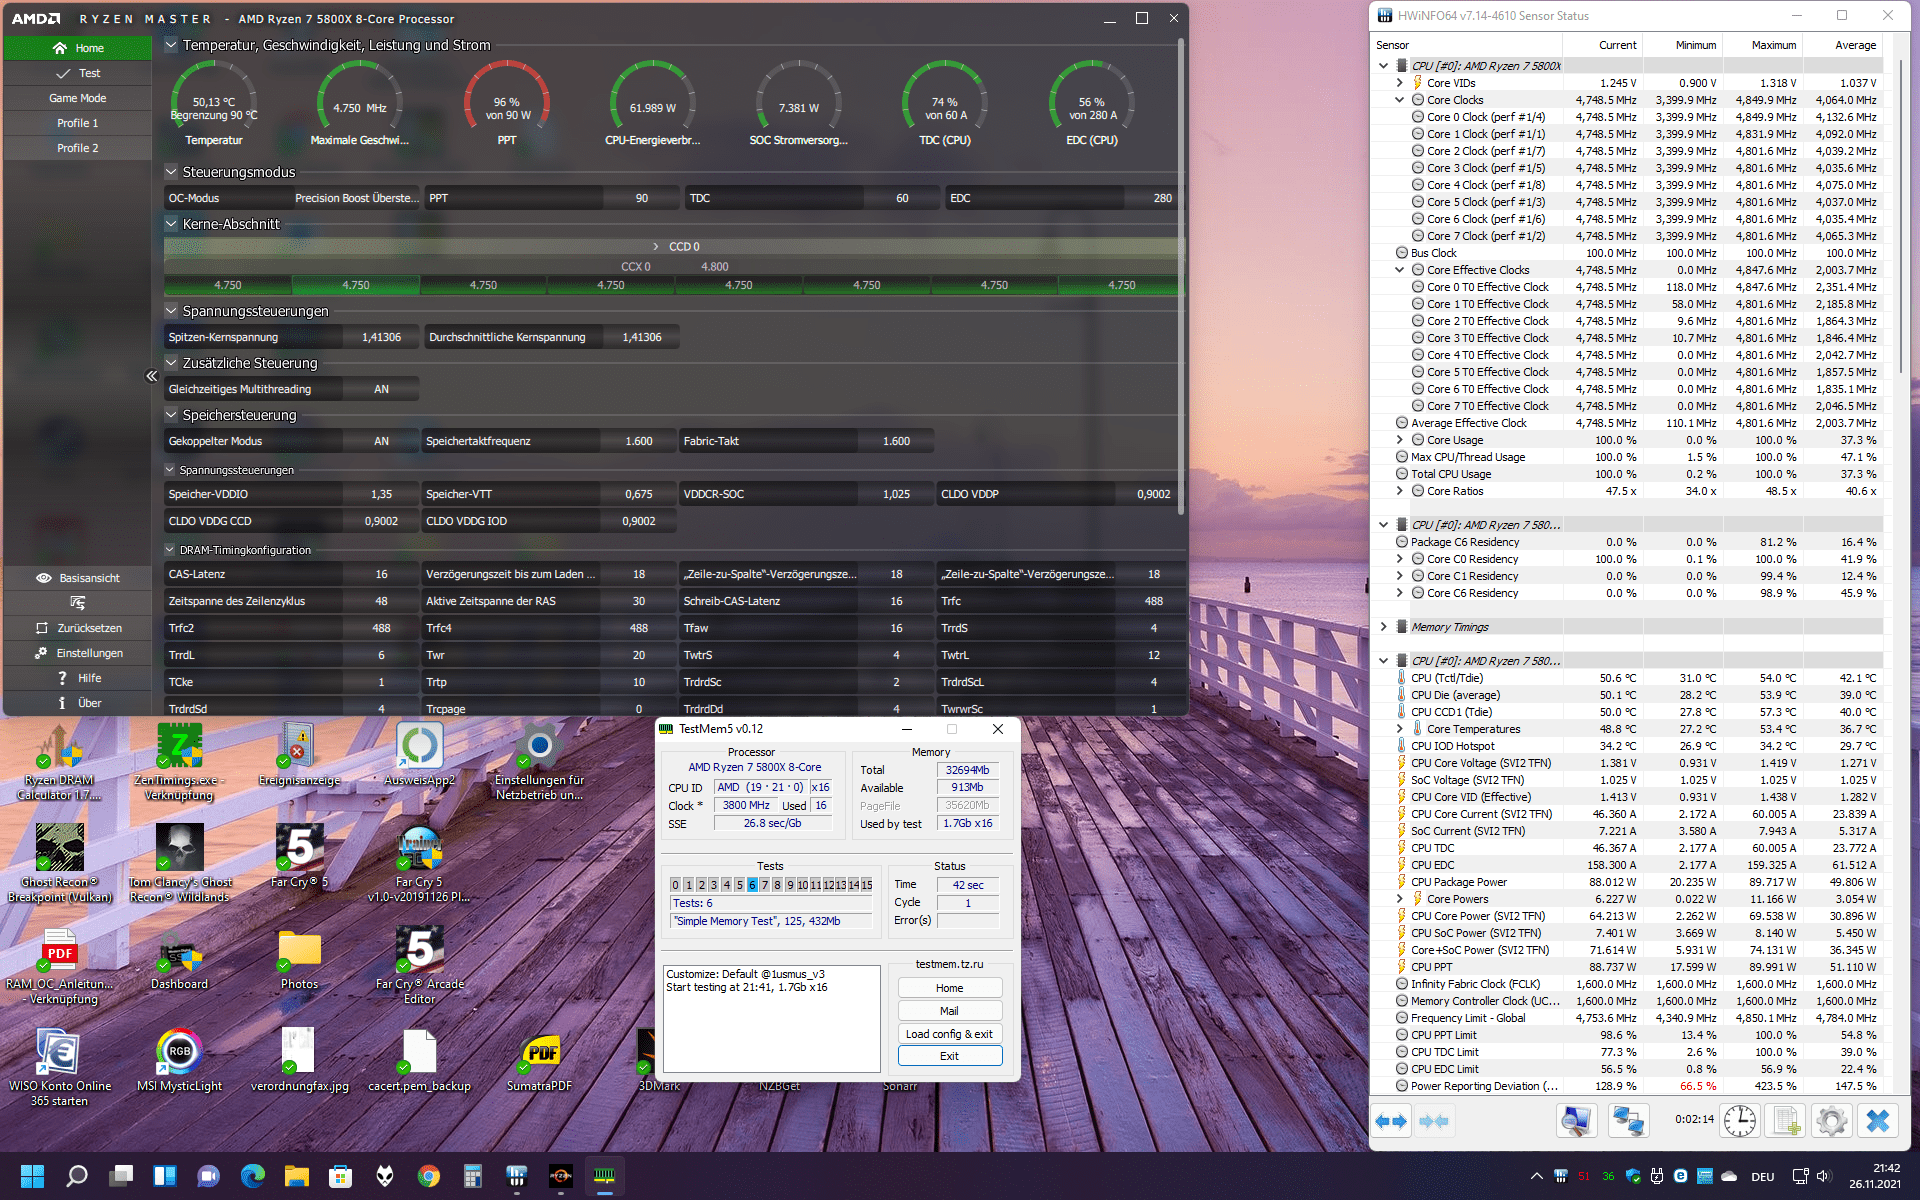Open Ereignisanzeige desktop icon
This screenshot has width=1920, height=1200.
click(299, 755)
